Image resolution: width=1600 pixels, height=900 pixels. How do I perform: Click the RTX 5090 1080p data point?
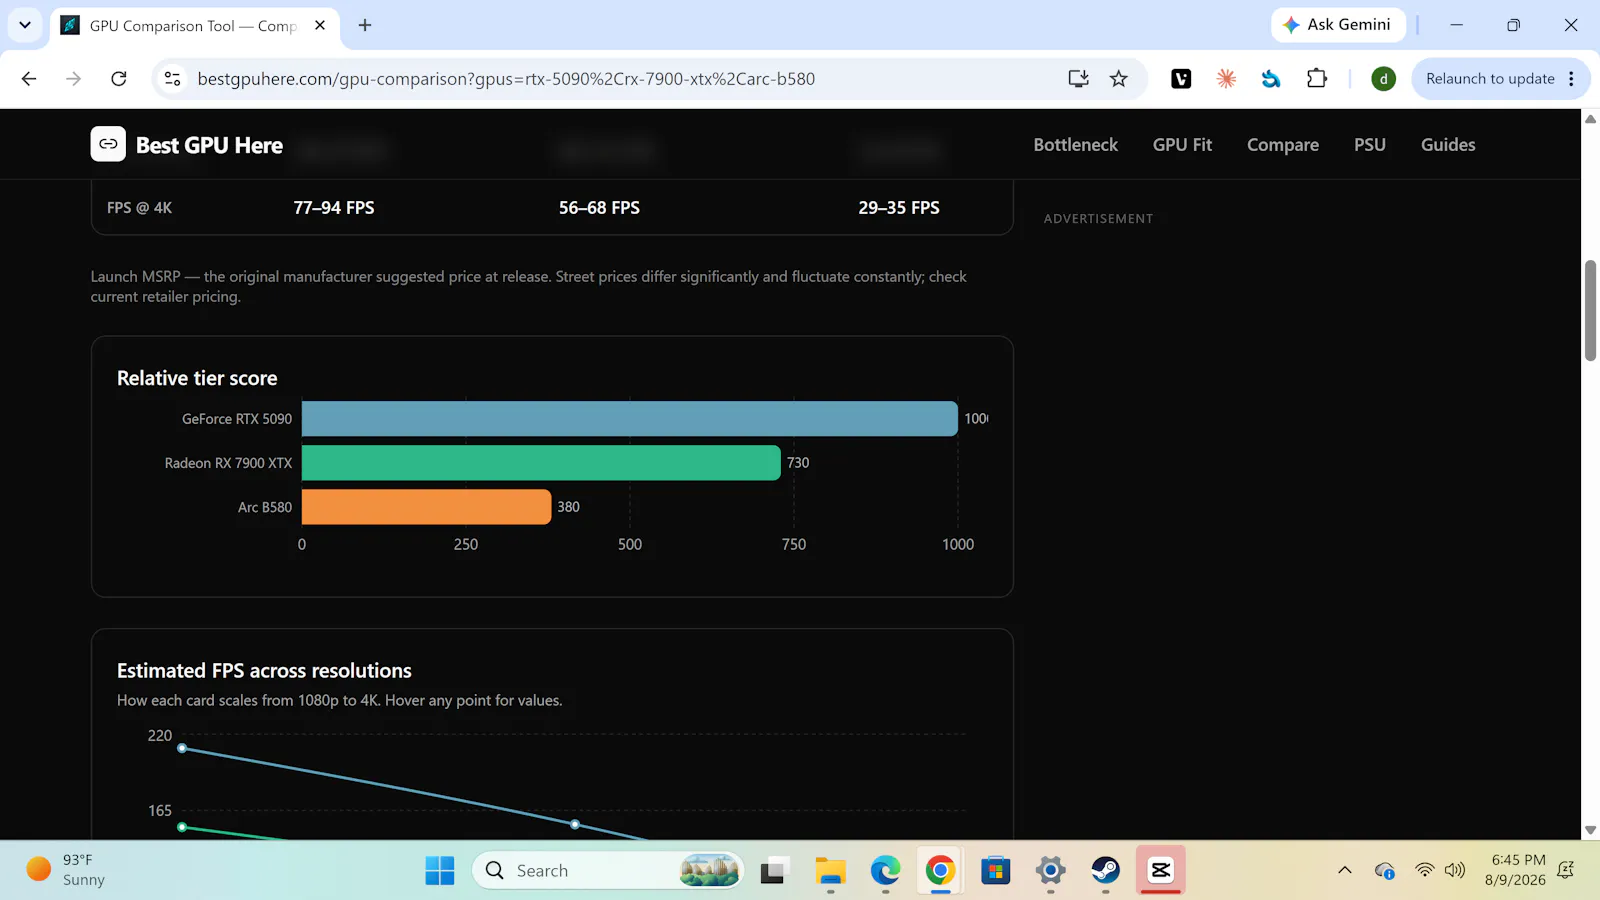click(182, 748)
